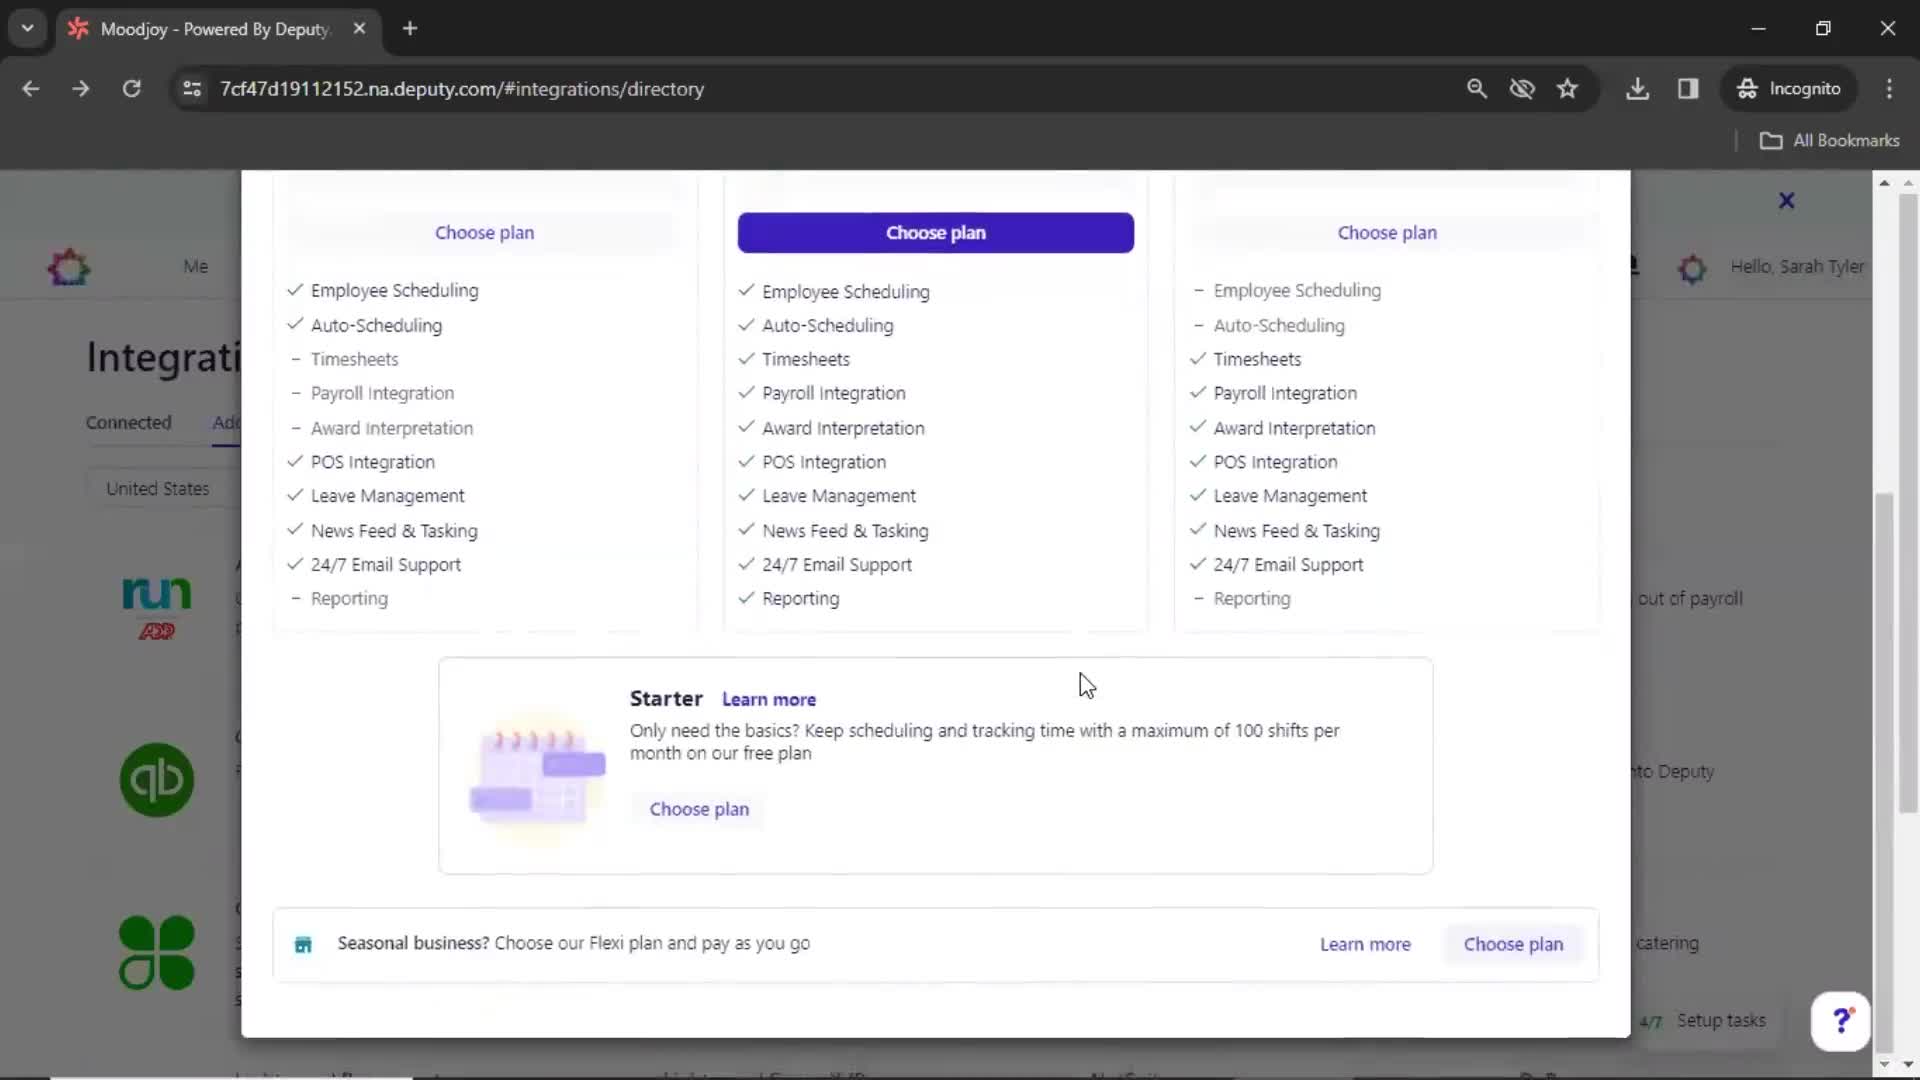Click the Starter Learn more link
Viewport: 1920px width, 1080px height.
click(769, 699)
